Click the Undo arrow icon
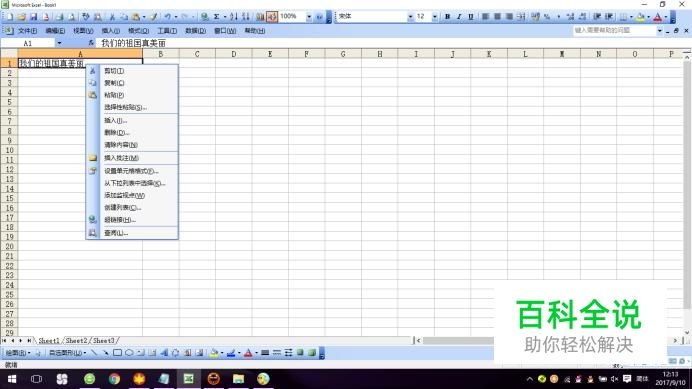The image size is (692, 389). (x=168, y=17)
